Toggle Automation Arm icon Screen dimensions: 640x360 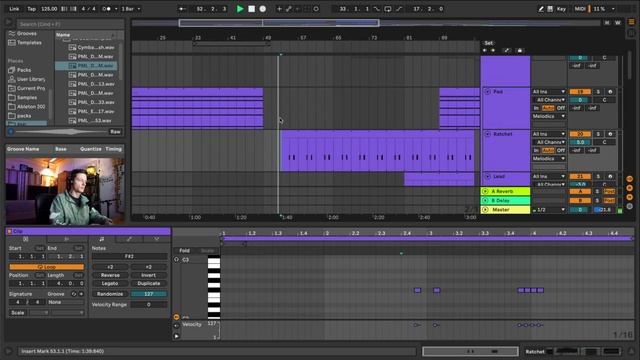click(289, 9)
